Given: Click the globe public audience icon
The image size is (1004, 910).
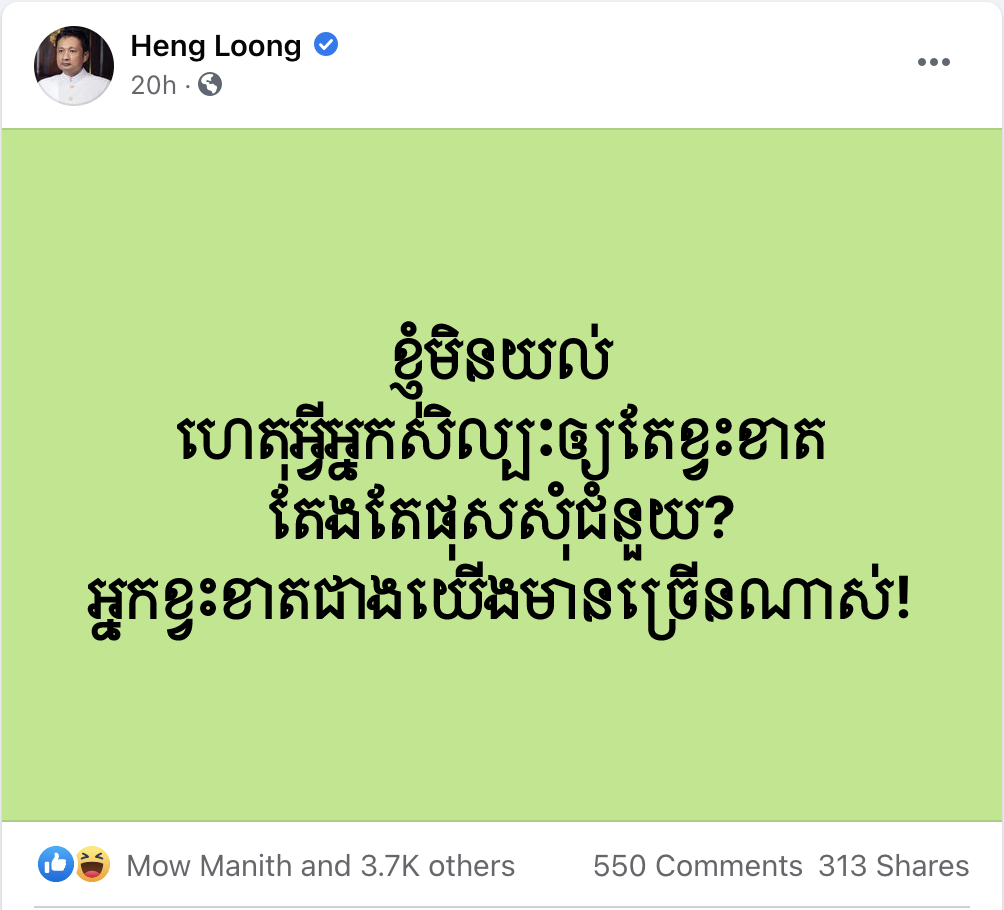Looking at the screenshot, I should (x=210, y=85).
